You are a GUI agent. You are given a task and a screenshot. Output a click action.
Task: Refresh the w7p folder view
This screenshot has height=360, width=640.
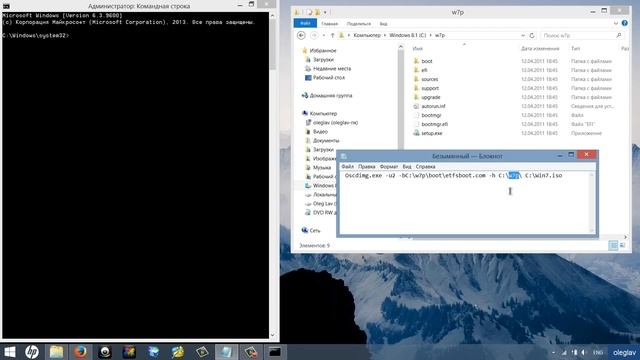pyautogui.click(x=532, y=36)
